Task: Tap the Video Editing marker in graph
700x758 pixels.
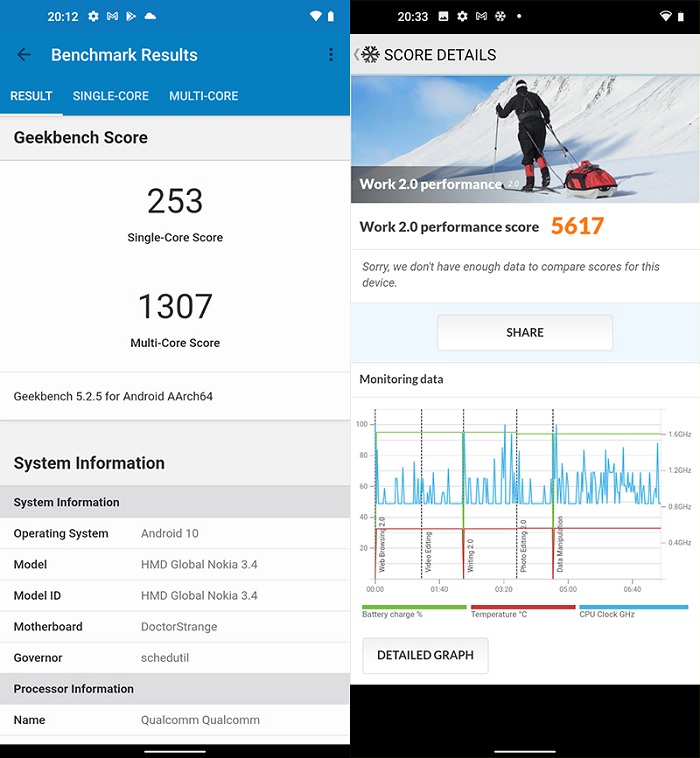Action: [428, 552]
